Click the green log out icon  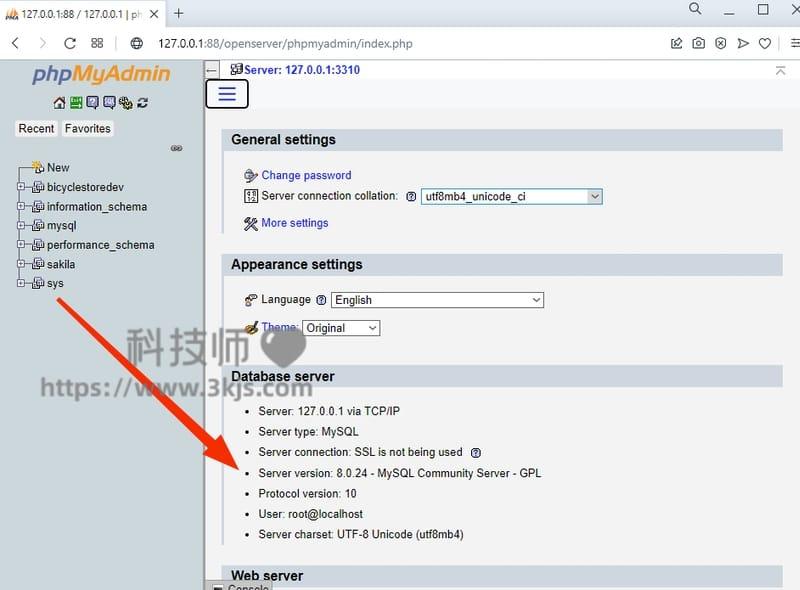click(76, 103)
